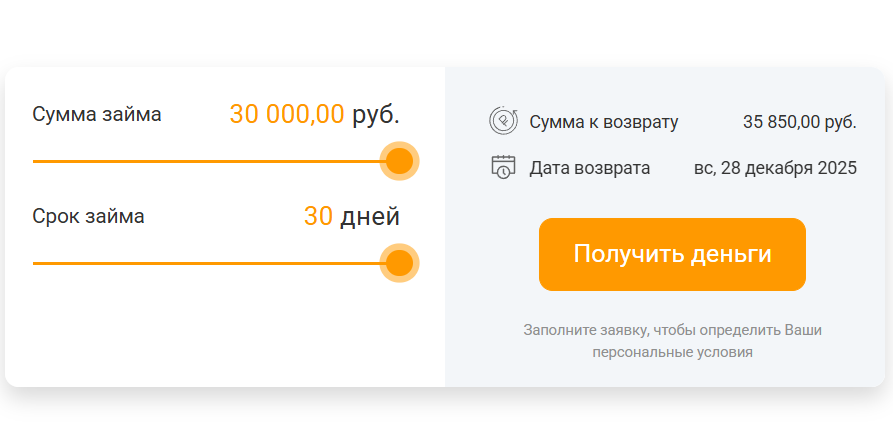Click the coin icon beside Сумма к возврату

click(x=503, y=121)
